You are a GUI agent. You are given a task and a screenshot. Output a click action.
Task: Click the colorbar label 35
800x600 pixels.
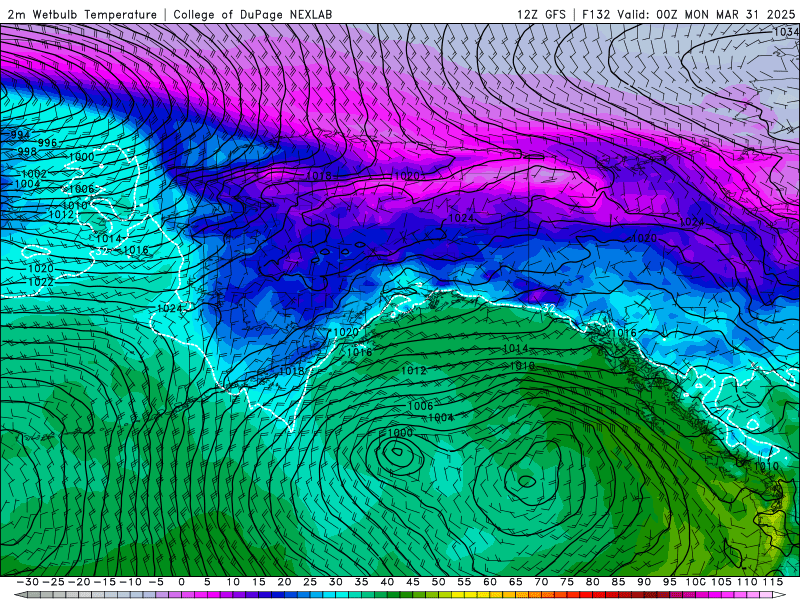tap(361, 582)
